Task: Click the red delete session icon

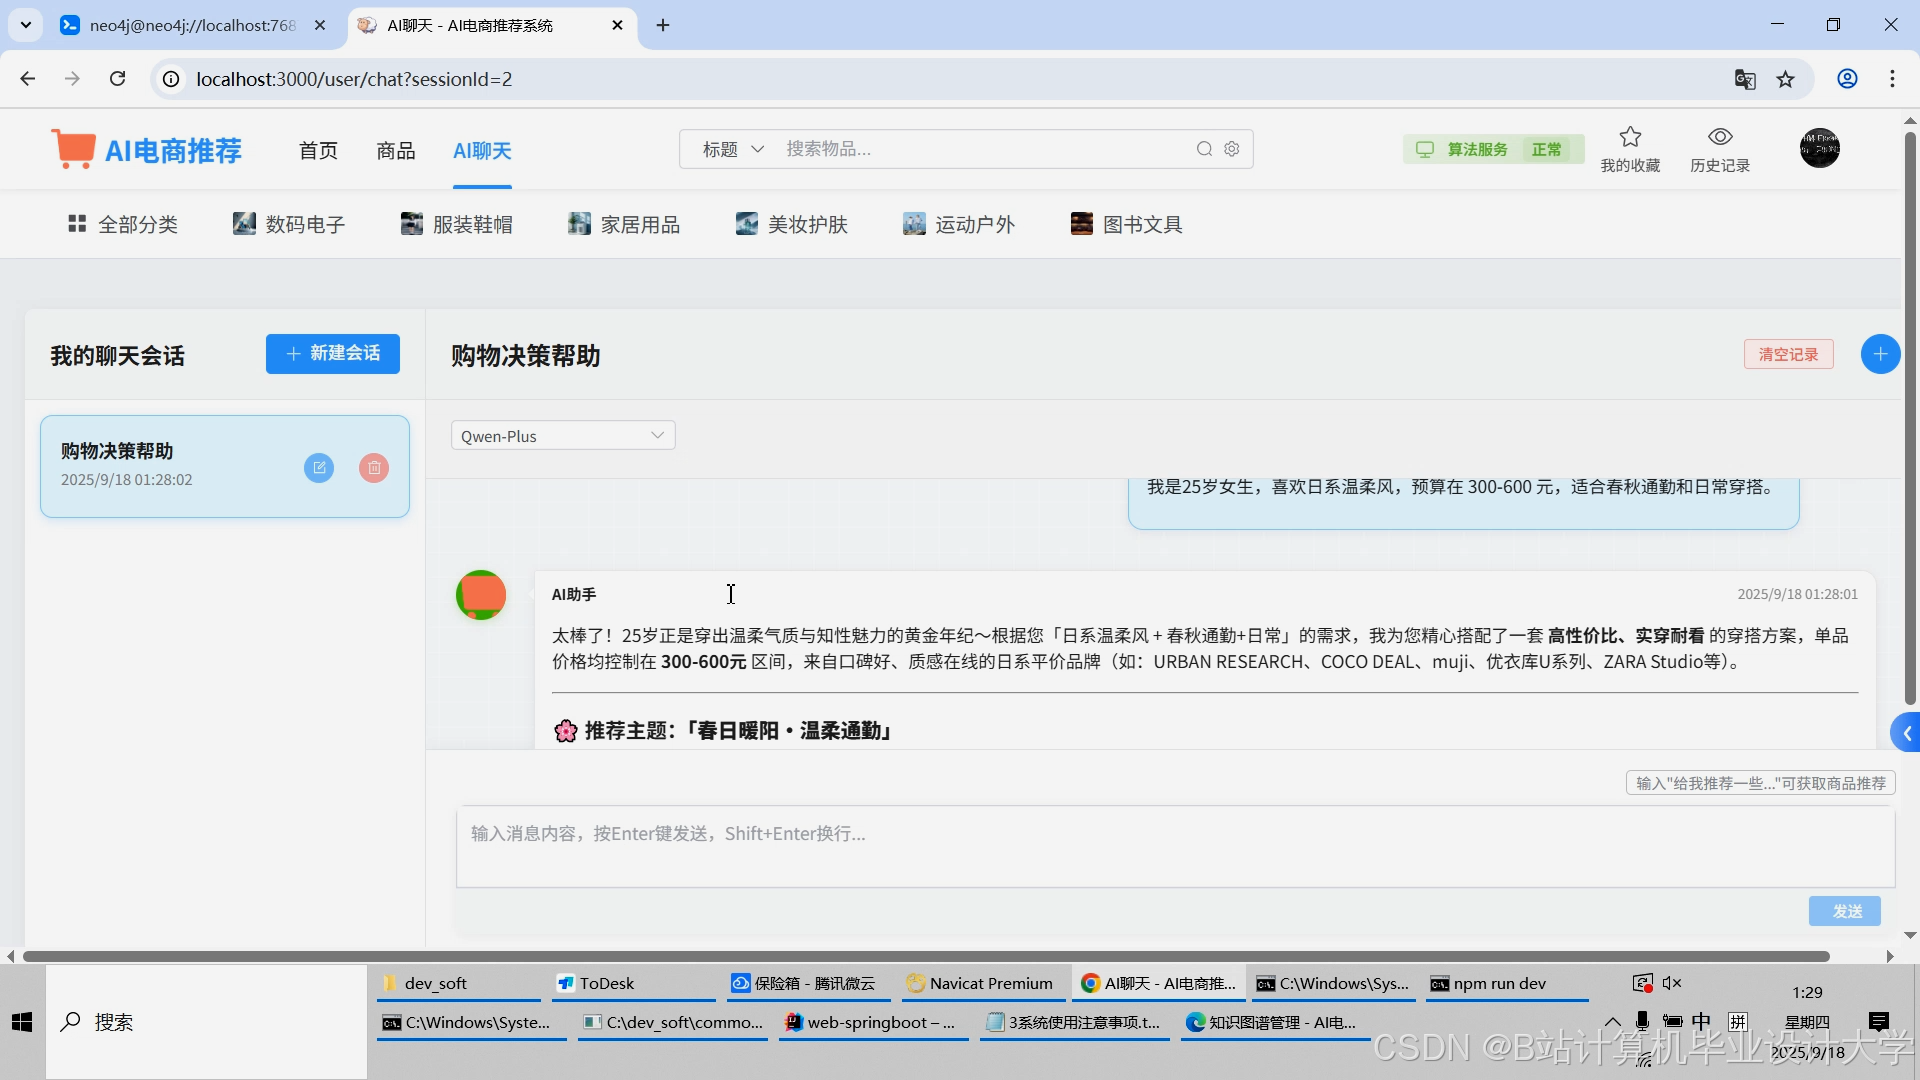Action: [x=374, y=468]
